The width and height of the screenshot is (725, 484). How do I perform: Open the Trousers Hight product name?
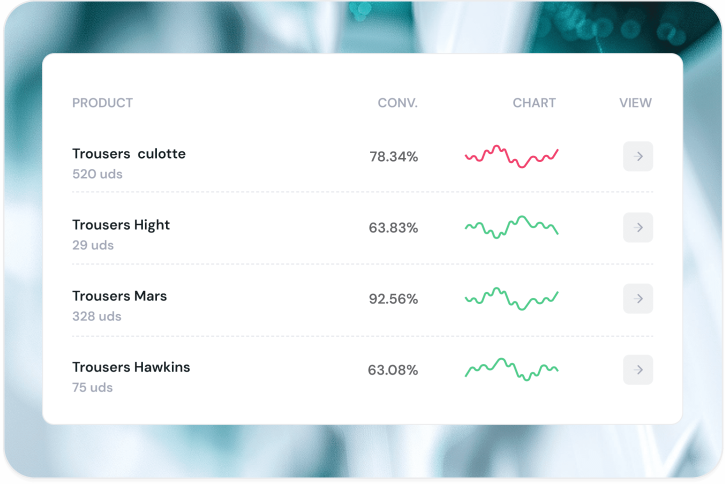point(121,225)
